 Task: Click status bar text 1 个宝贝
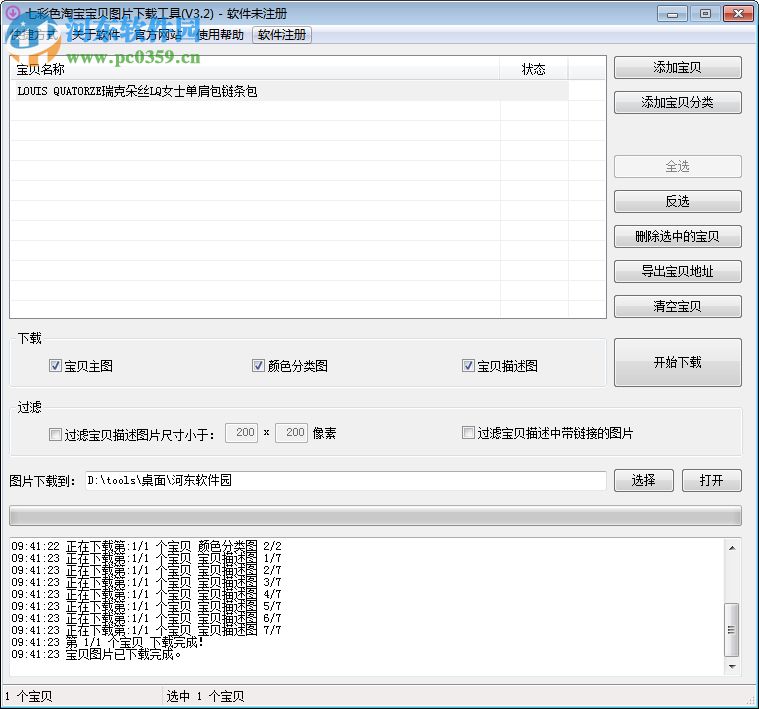(x=29, y=696)
